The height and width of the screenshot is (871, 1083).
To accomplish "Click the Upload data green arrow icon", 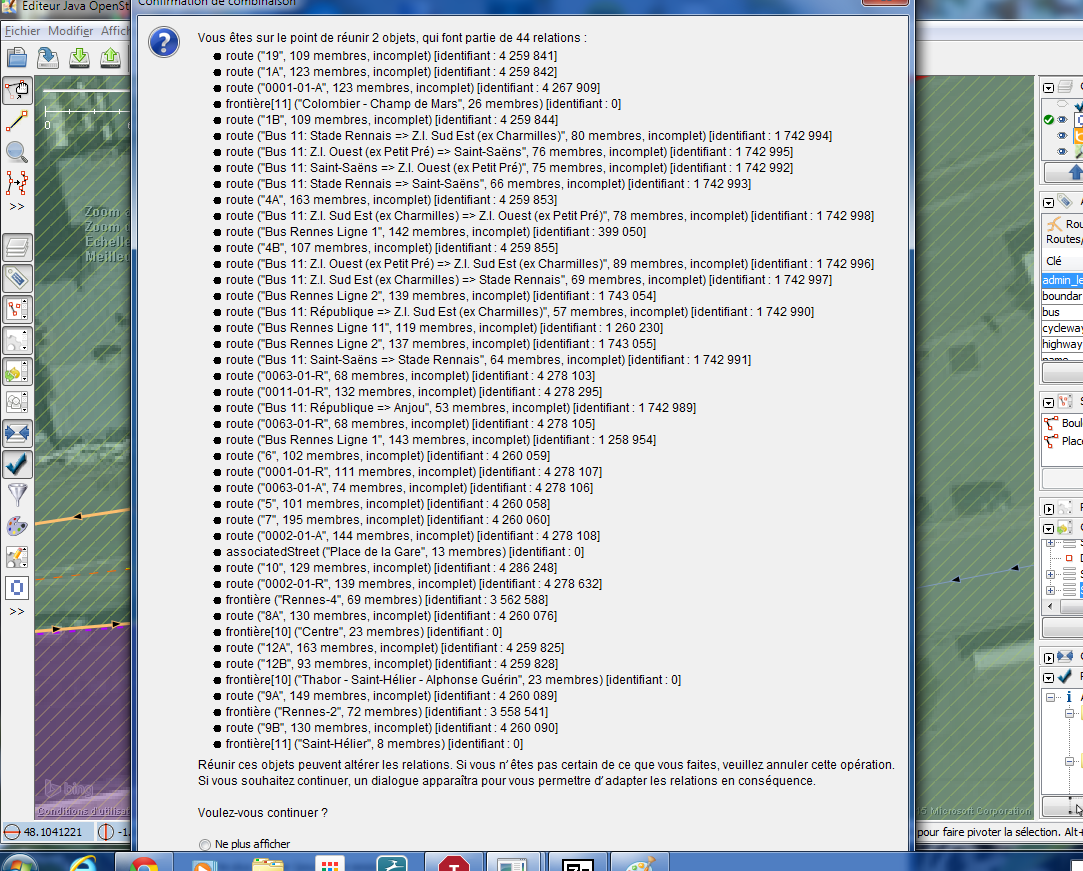I will tap(111, 57).
